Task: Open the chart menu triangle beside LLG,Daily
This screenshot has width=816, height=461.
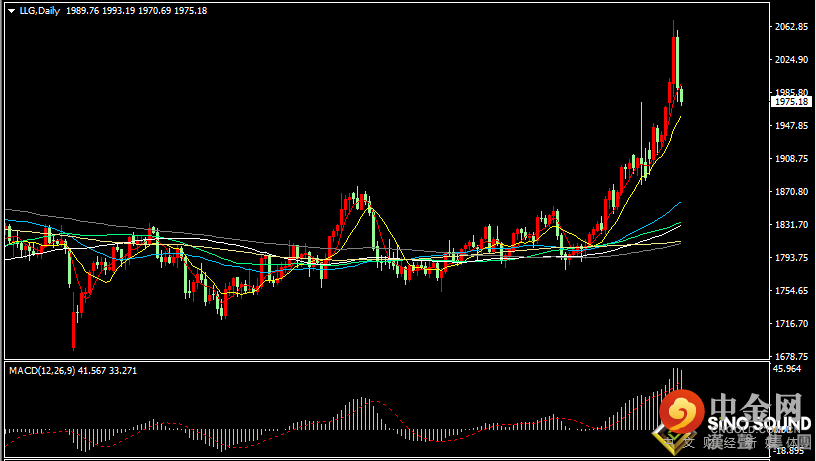Action: tap(11, 10)
